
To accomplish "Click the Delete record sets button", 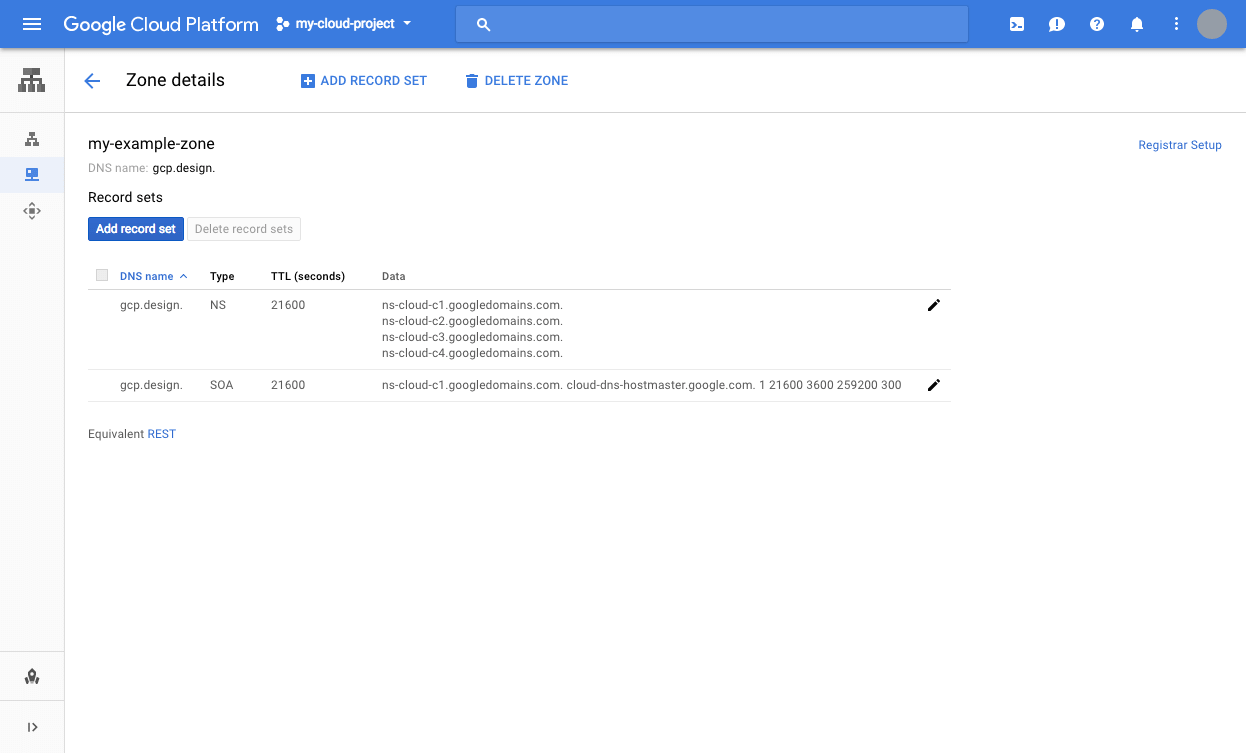I will click(x=244, y=229).
